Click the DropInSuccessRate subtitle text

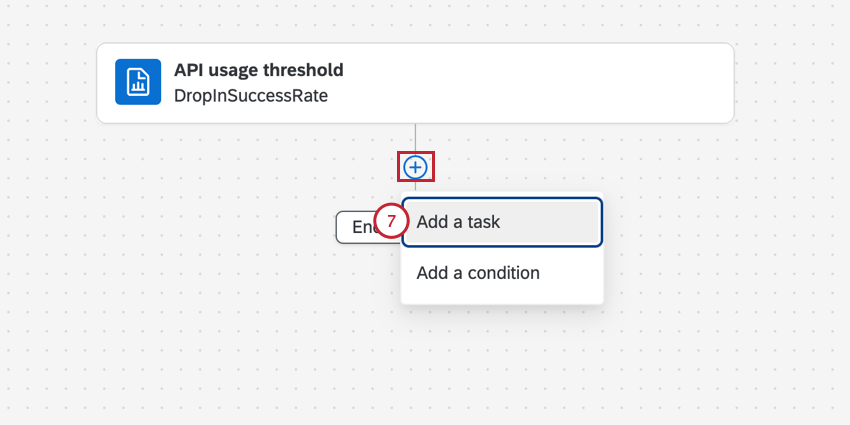[251, 96]
